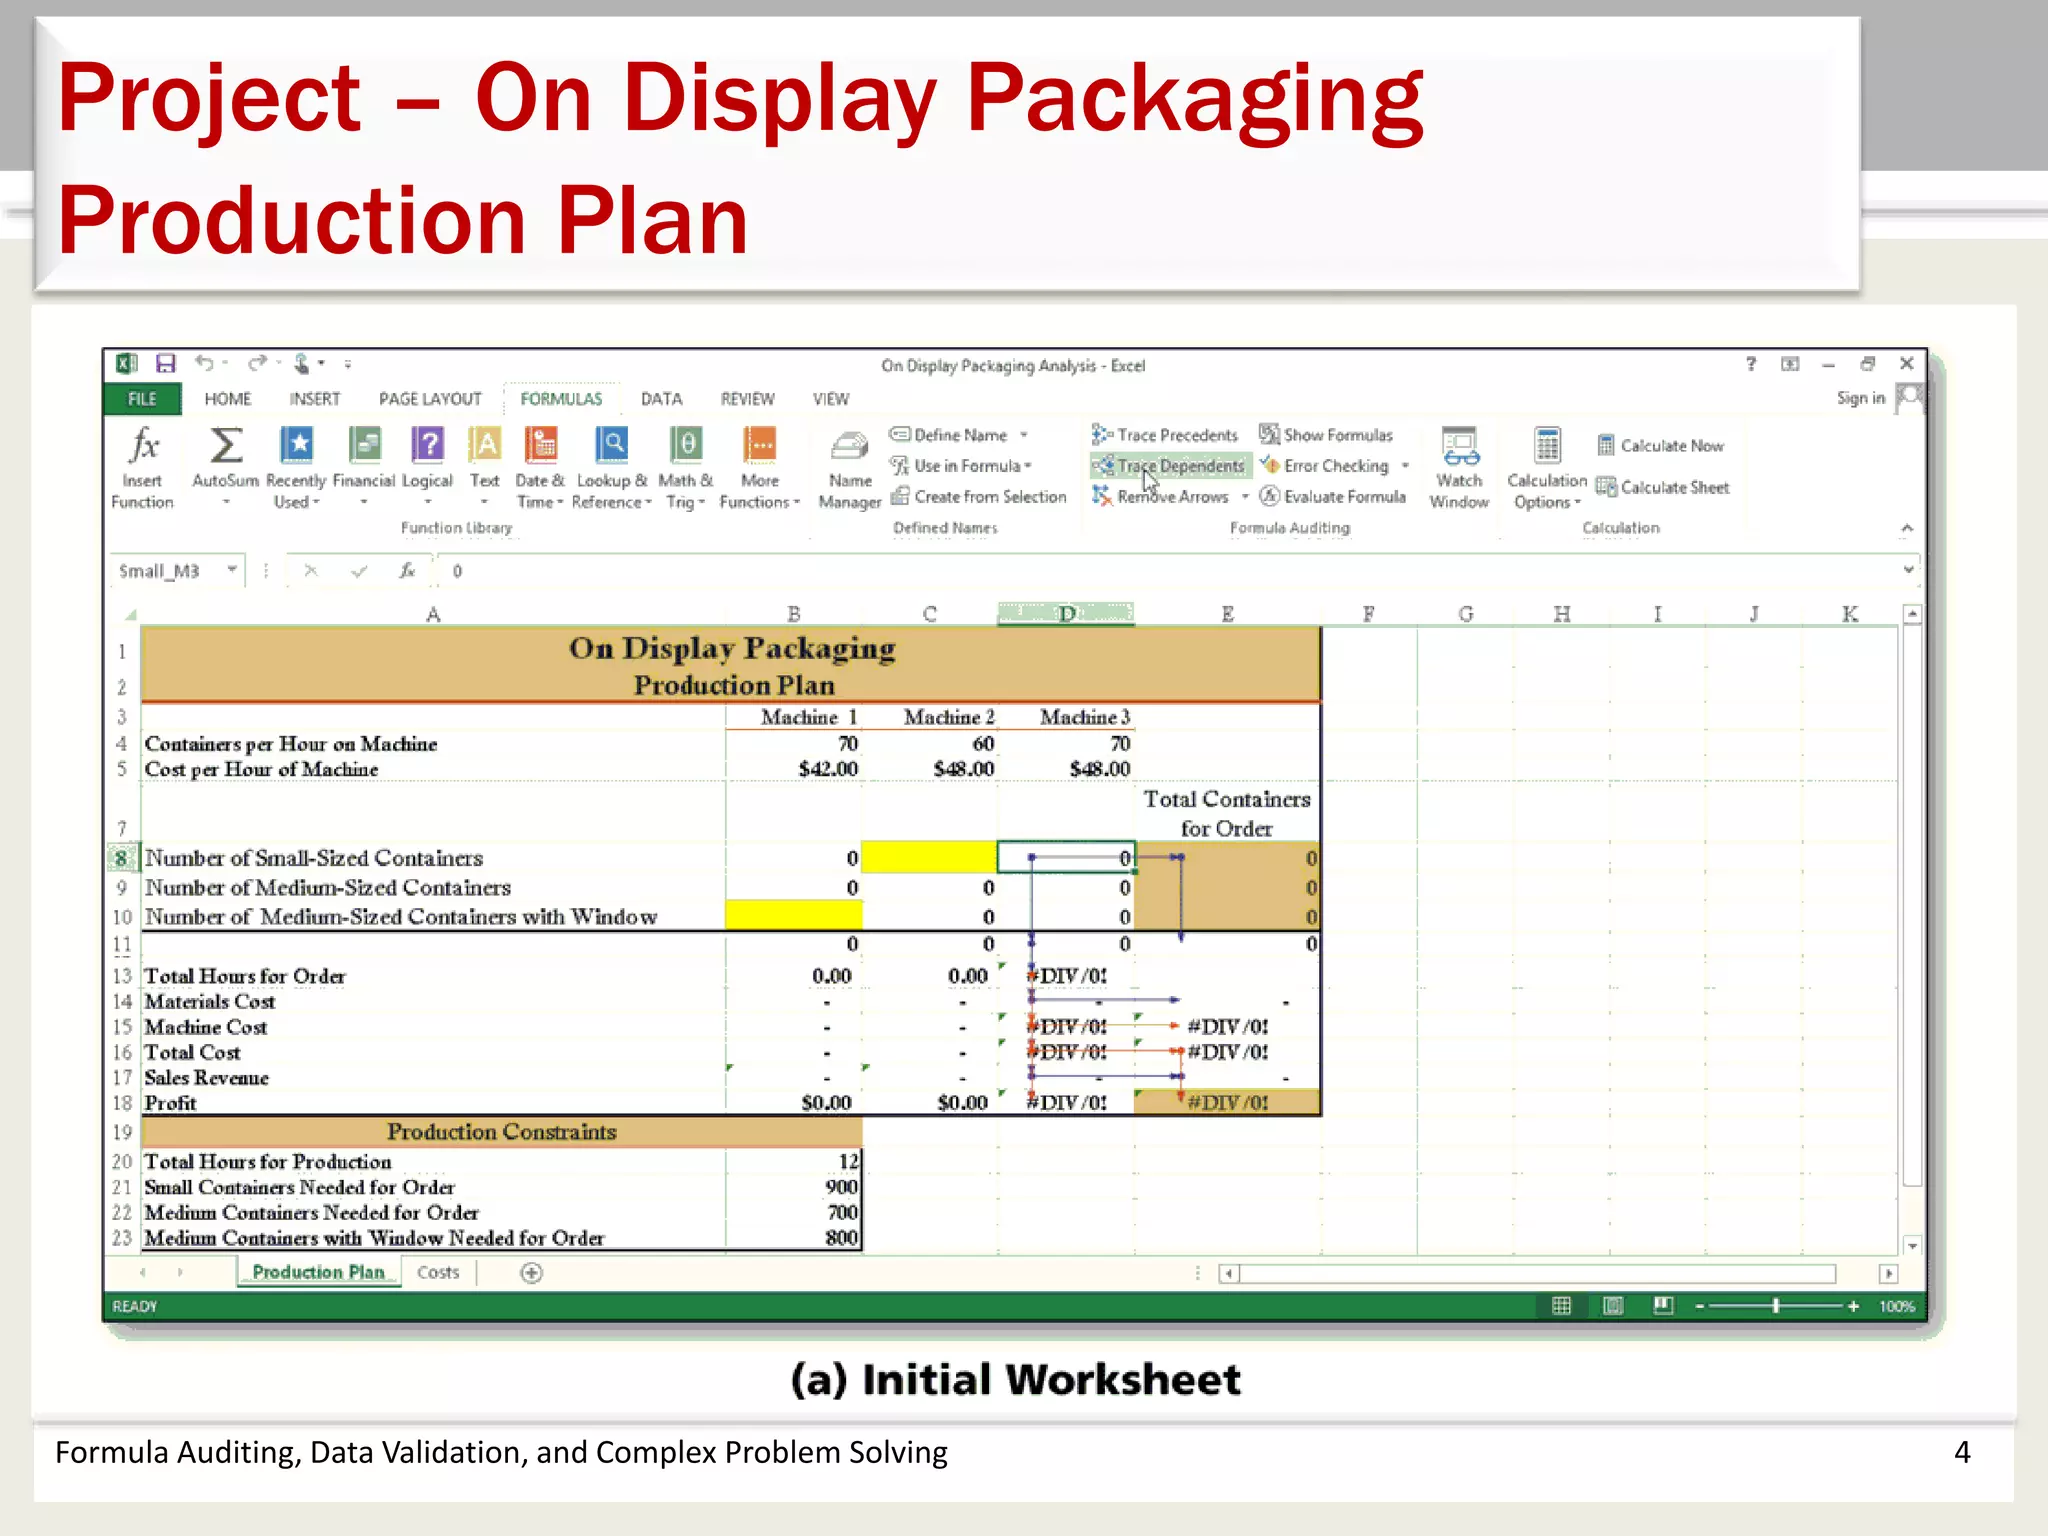Click the AutoSum sigma icon
This screenshot has height=1536, width=2048.
click(225, 446)
